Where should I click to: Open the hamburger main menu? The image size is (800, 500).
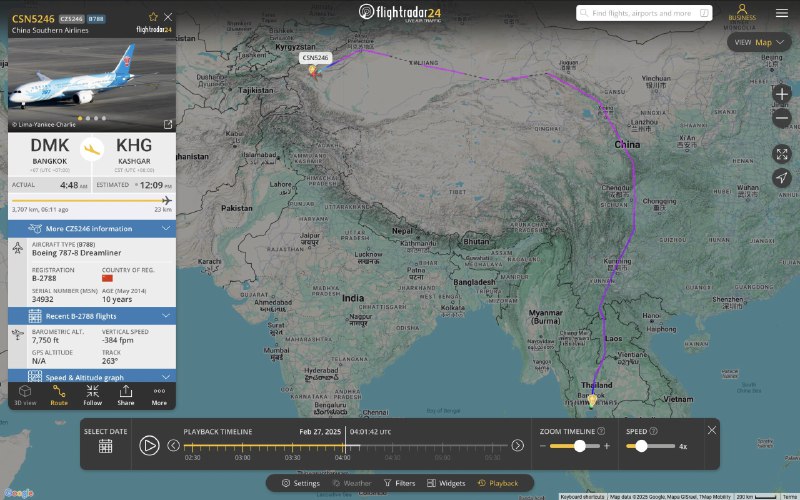coord(781,13)
